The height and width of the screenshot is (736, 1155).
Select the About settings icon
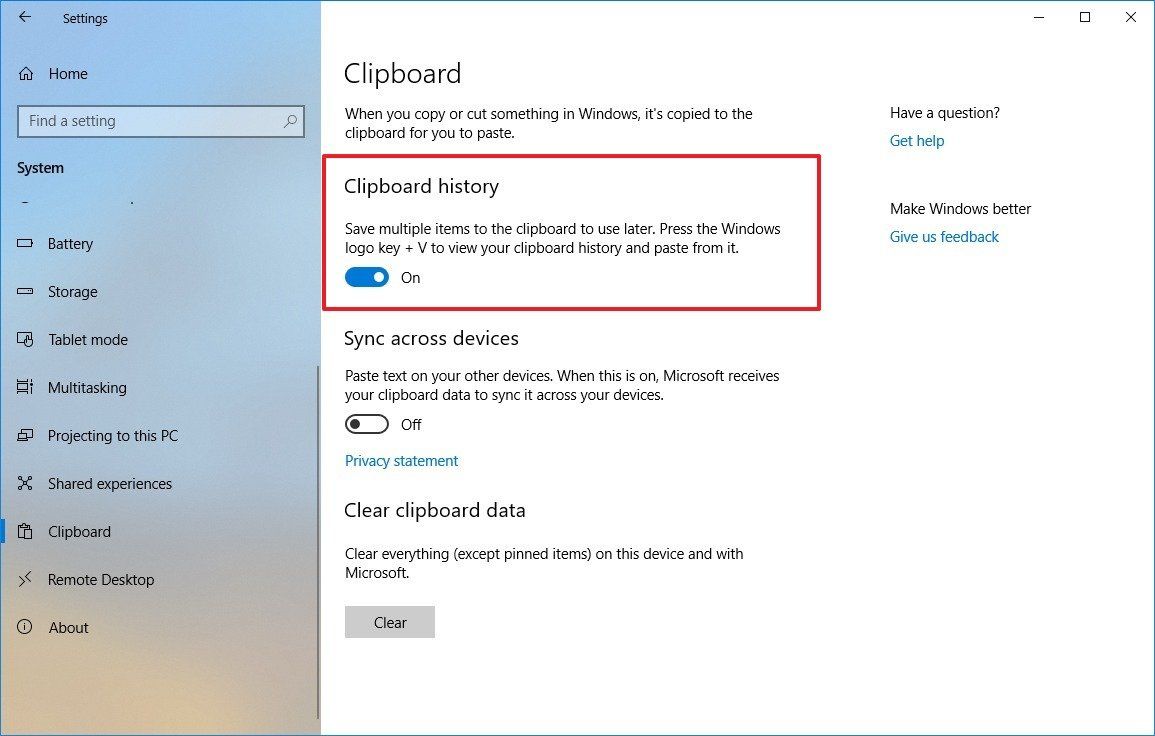(x=25, y=627)
